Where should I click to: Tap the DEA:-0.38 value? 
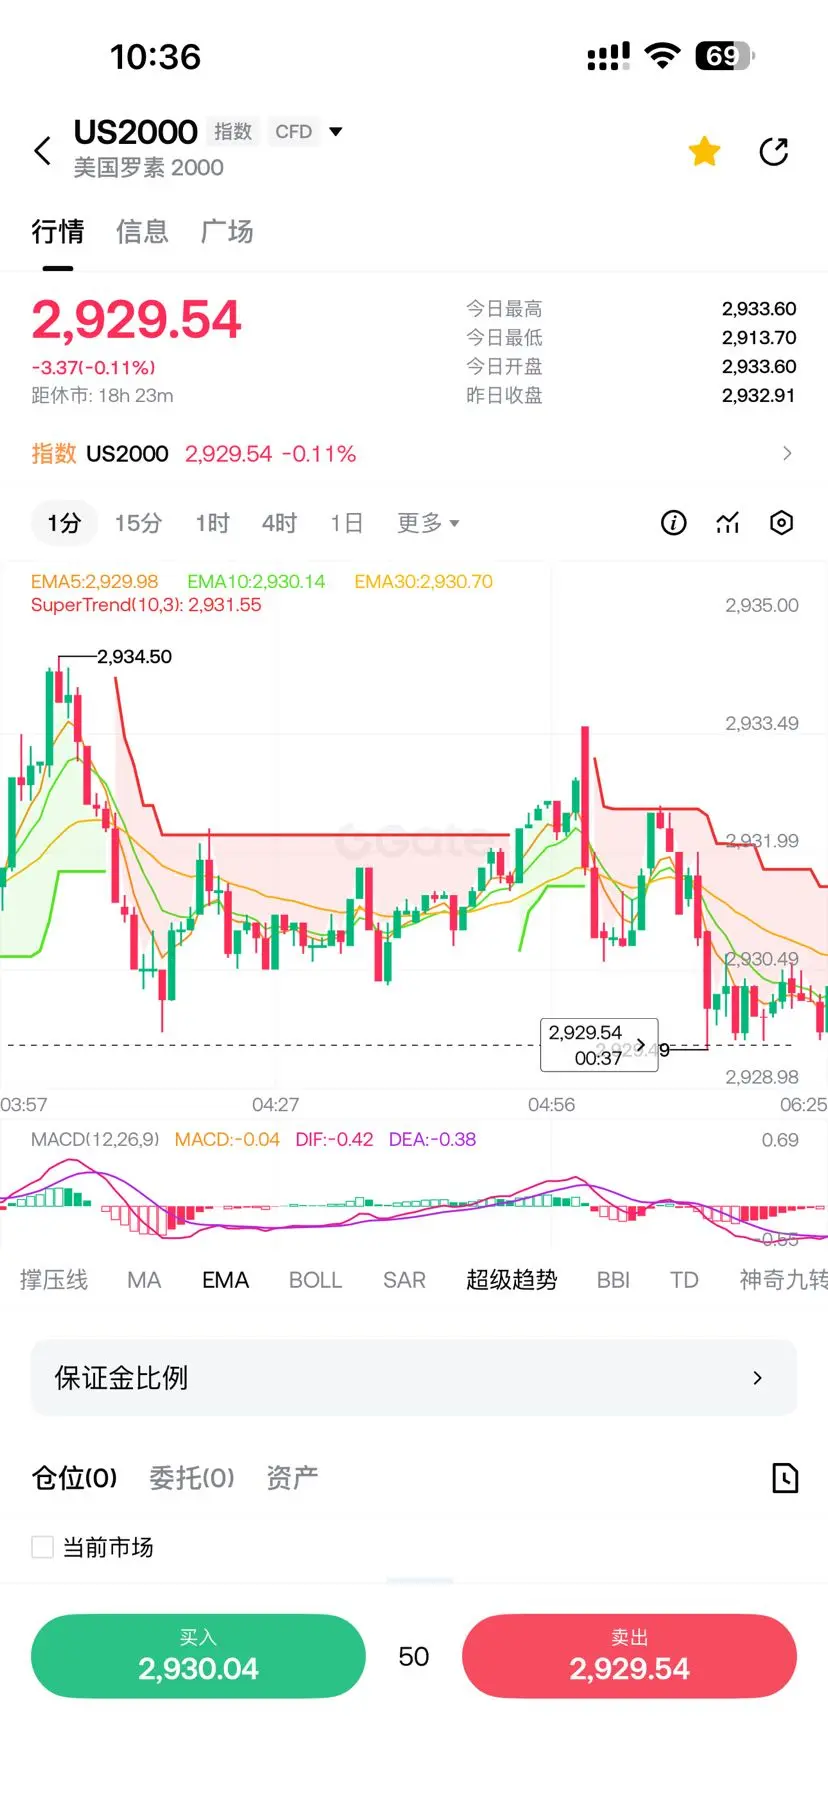[432, 1139]
